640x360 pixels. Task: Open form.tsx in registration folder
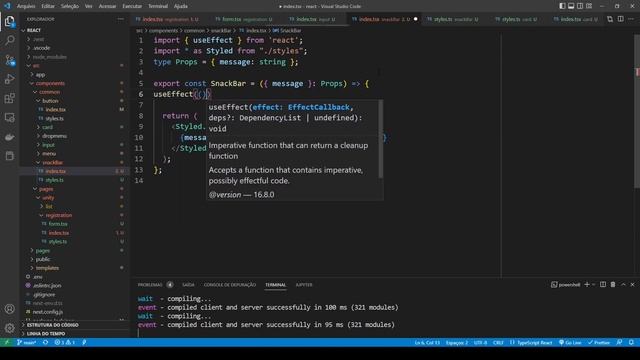tap(58, 224)
